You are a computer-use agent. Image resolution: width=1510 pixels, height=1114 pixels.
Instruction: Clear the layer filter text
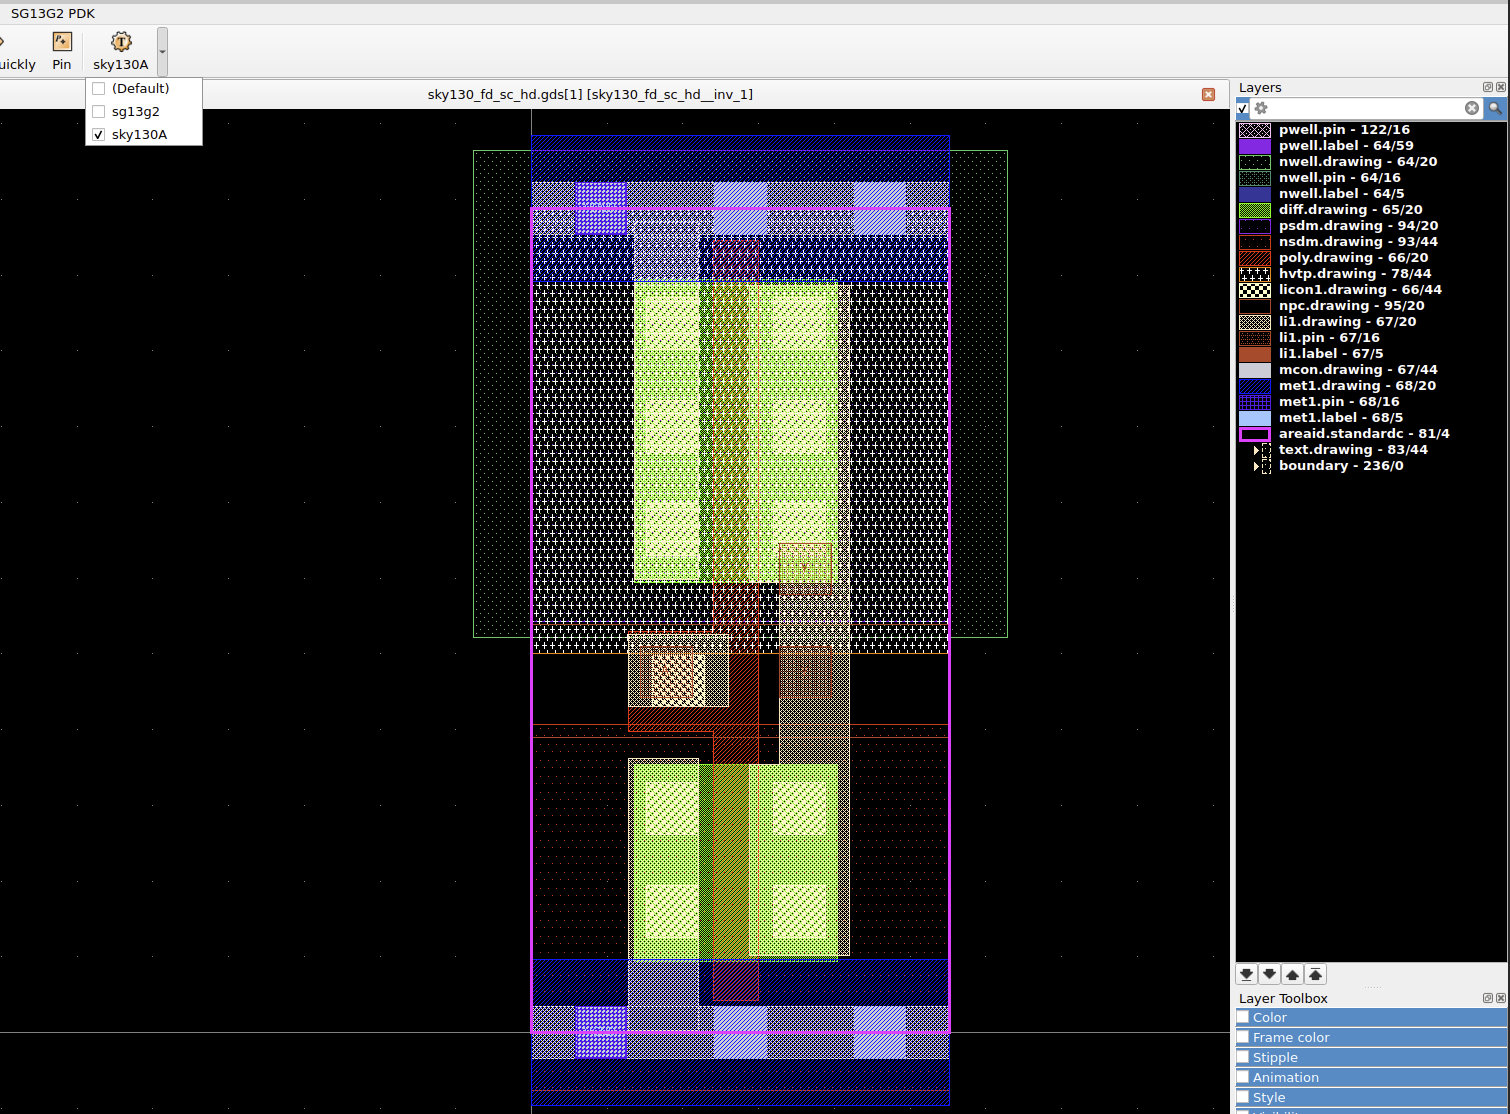1472,108
